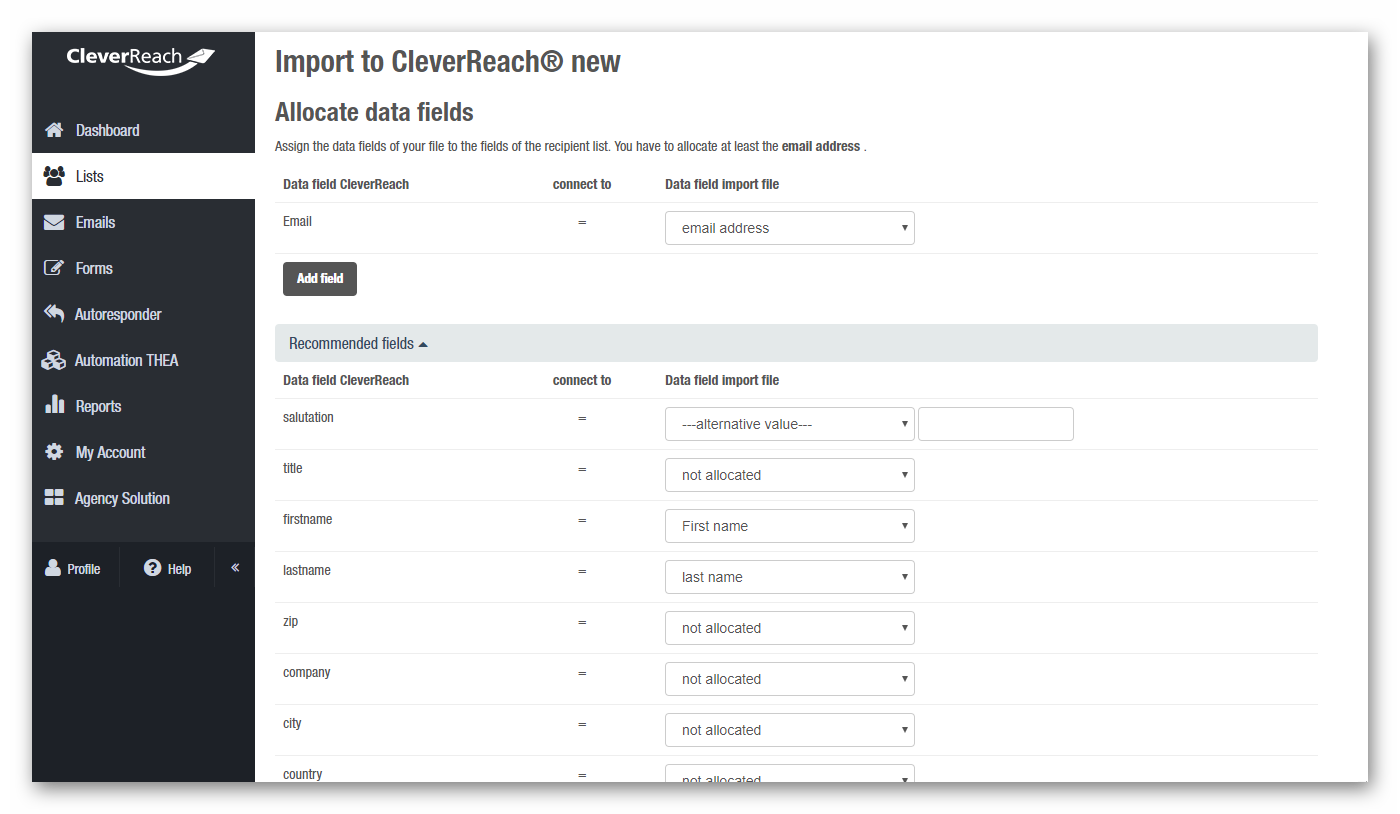Click the 'lastname' field label
The width and height of the screenshot is (1400, 814).
coord(306,571)
